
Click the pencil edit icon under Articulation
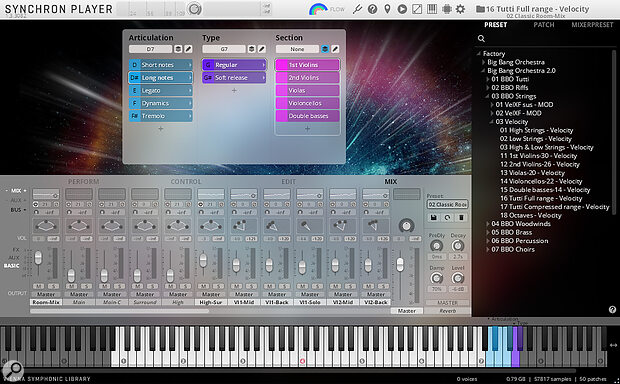coord(188,49)
